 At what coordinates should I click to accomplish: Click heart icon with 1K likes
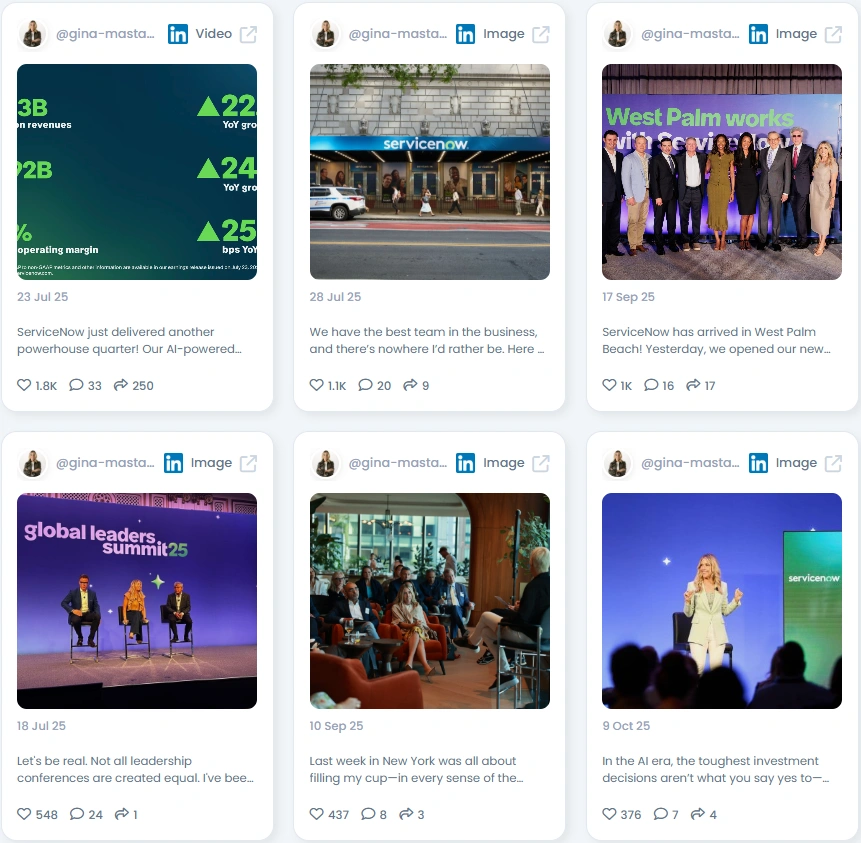click(x=610, y=385)
